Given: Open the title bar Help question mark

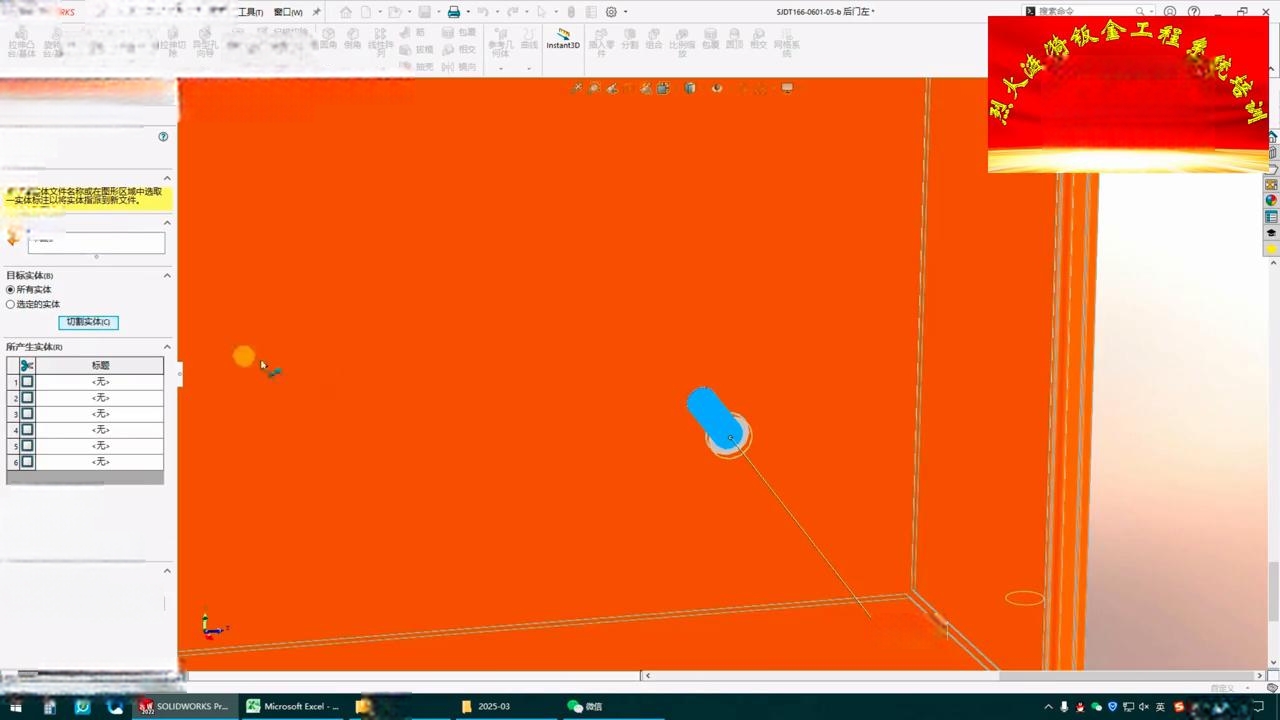Looking at the screenshot, I should click(1194, 12).
